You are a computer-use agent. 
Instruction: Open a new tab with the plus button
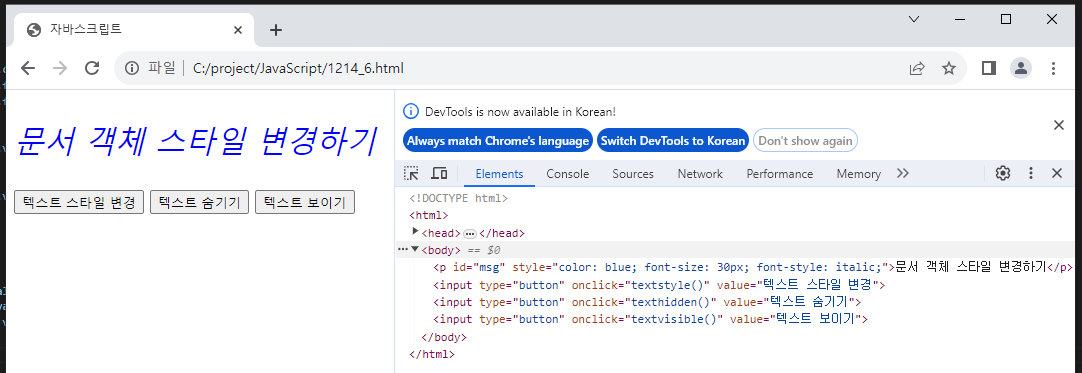275,30
